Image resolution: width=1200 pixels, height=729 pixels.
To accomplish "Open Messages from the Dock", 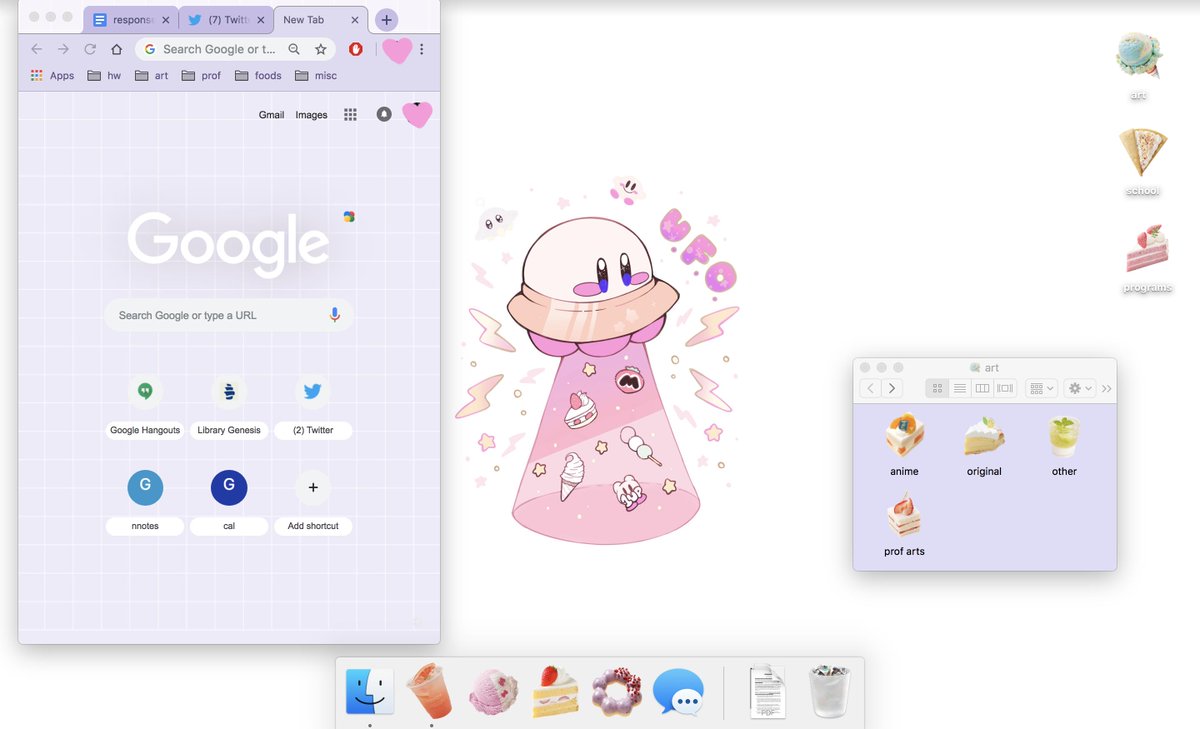I will (x=678, y=691).
